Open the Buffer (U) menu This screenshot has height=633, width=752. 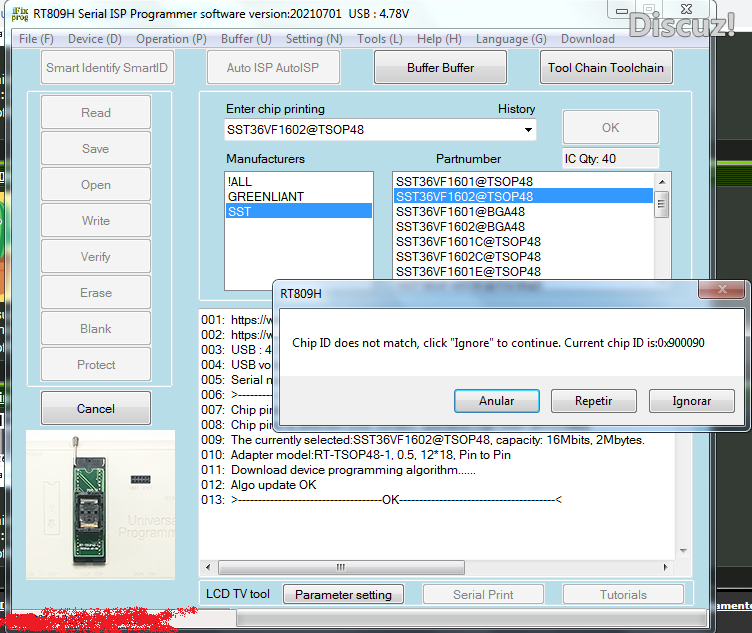tap(246, 39)
